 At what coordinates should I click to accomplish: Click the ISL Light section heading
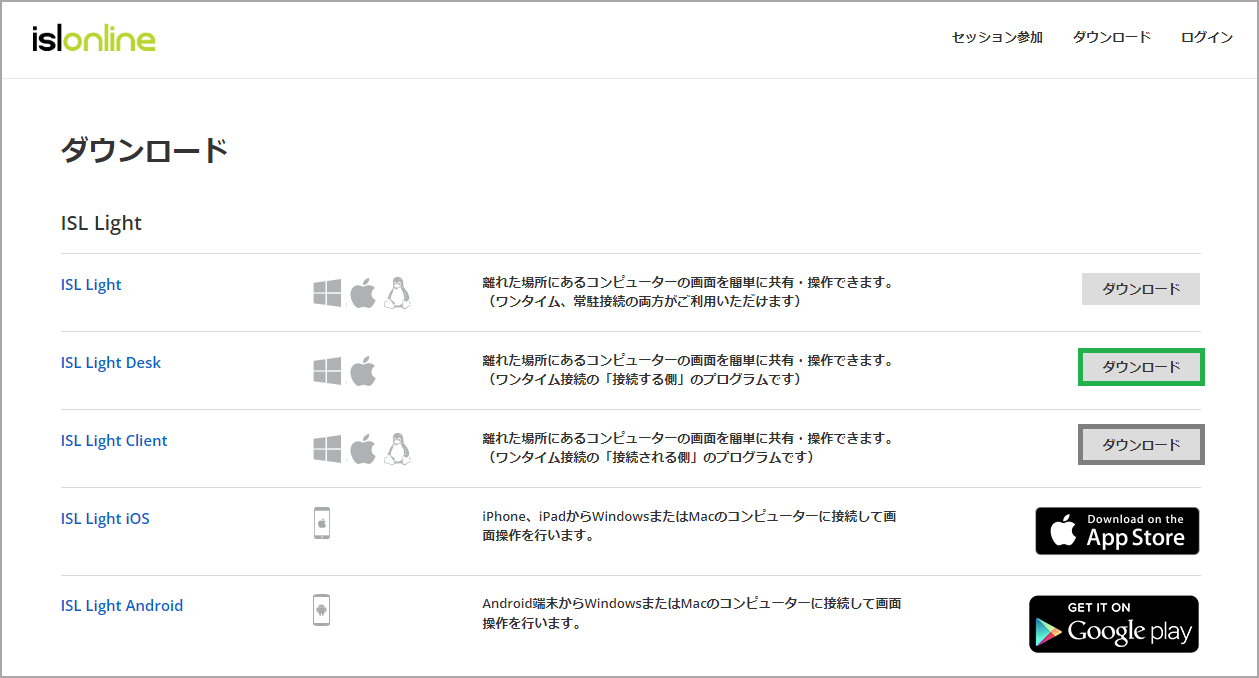pyautogui.click(x=101, y=223)
